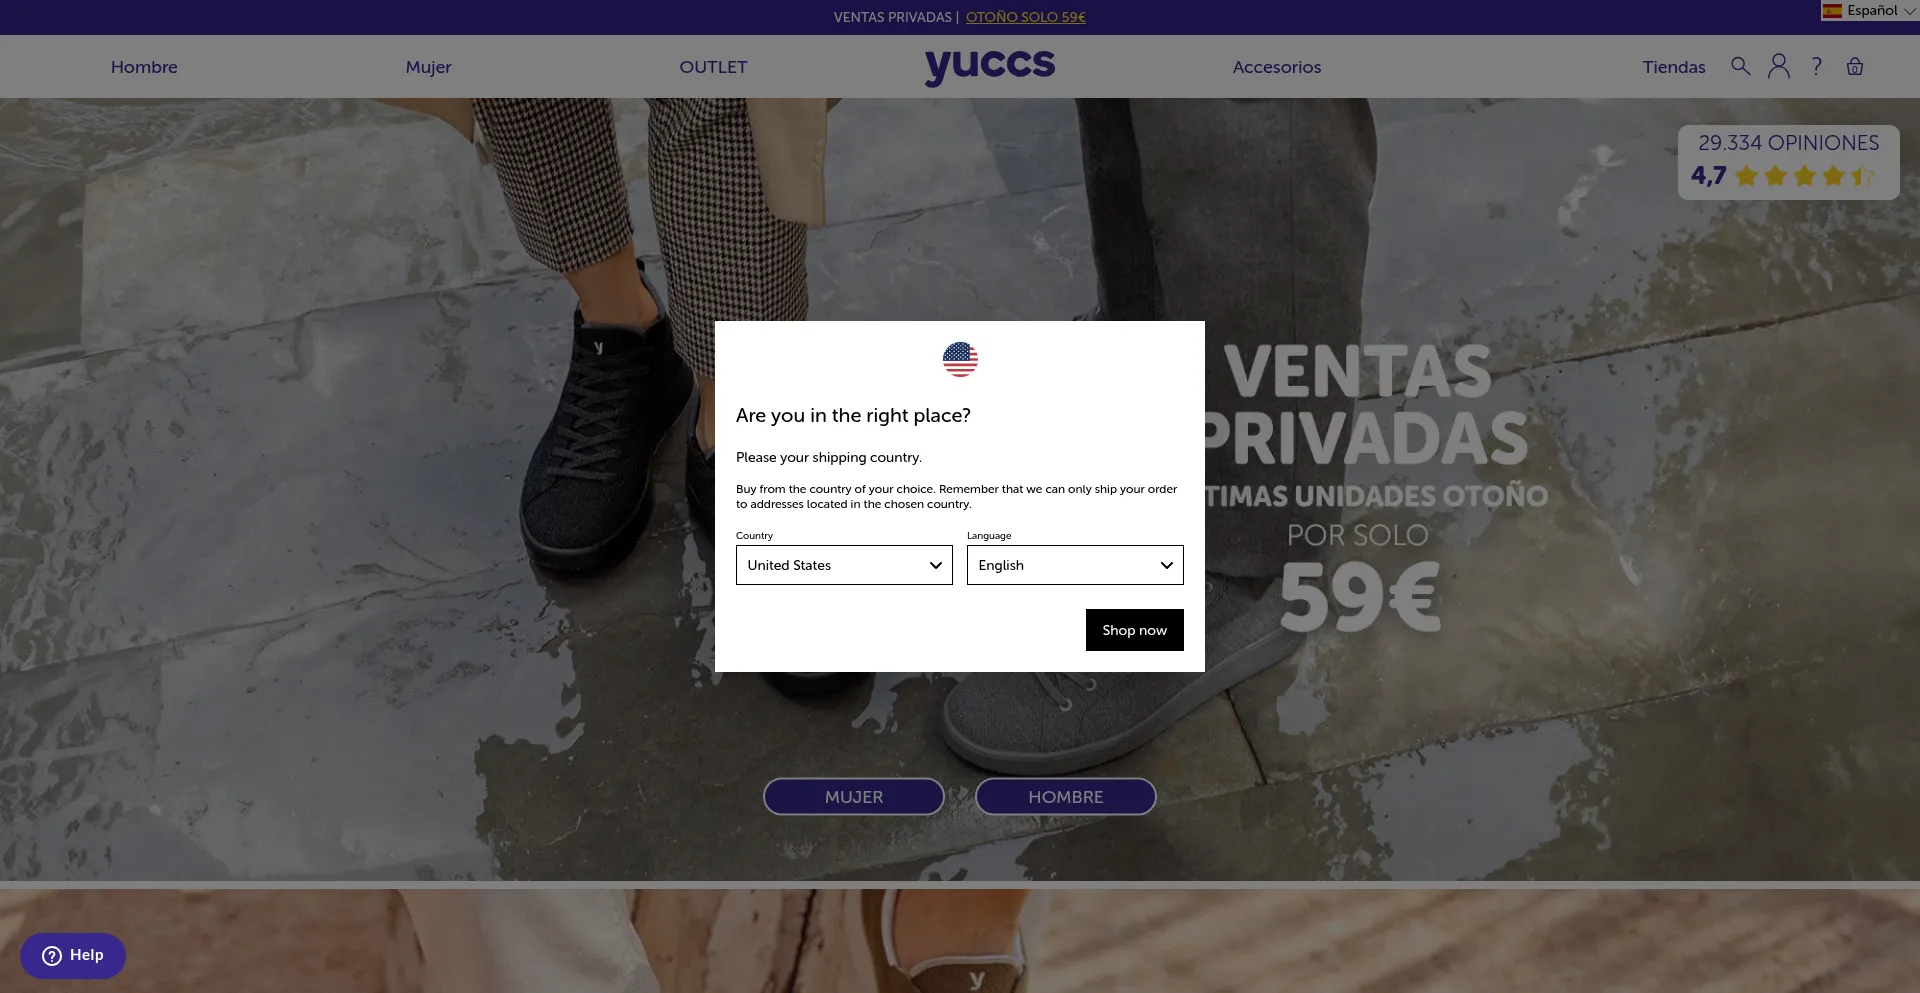Click the Spanish flag icon at top right
The image size is (1920, 993).
1832,11
